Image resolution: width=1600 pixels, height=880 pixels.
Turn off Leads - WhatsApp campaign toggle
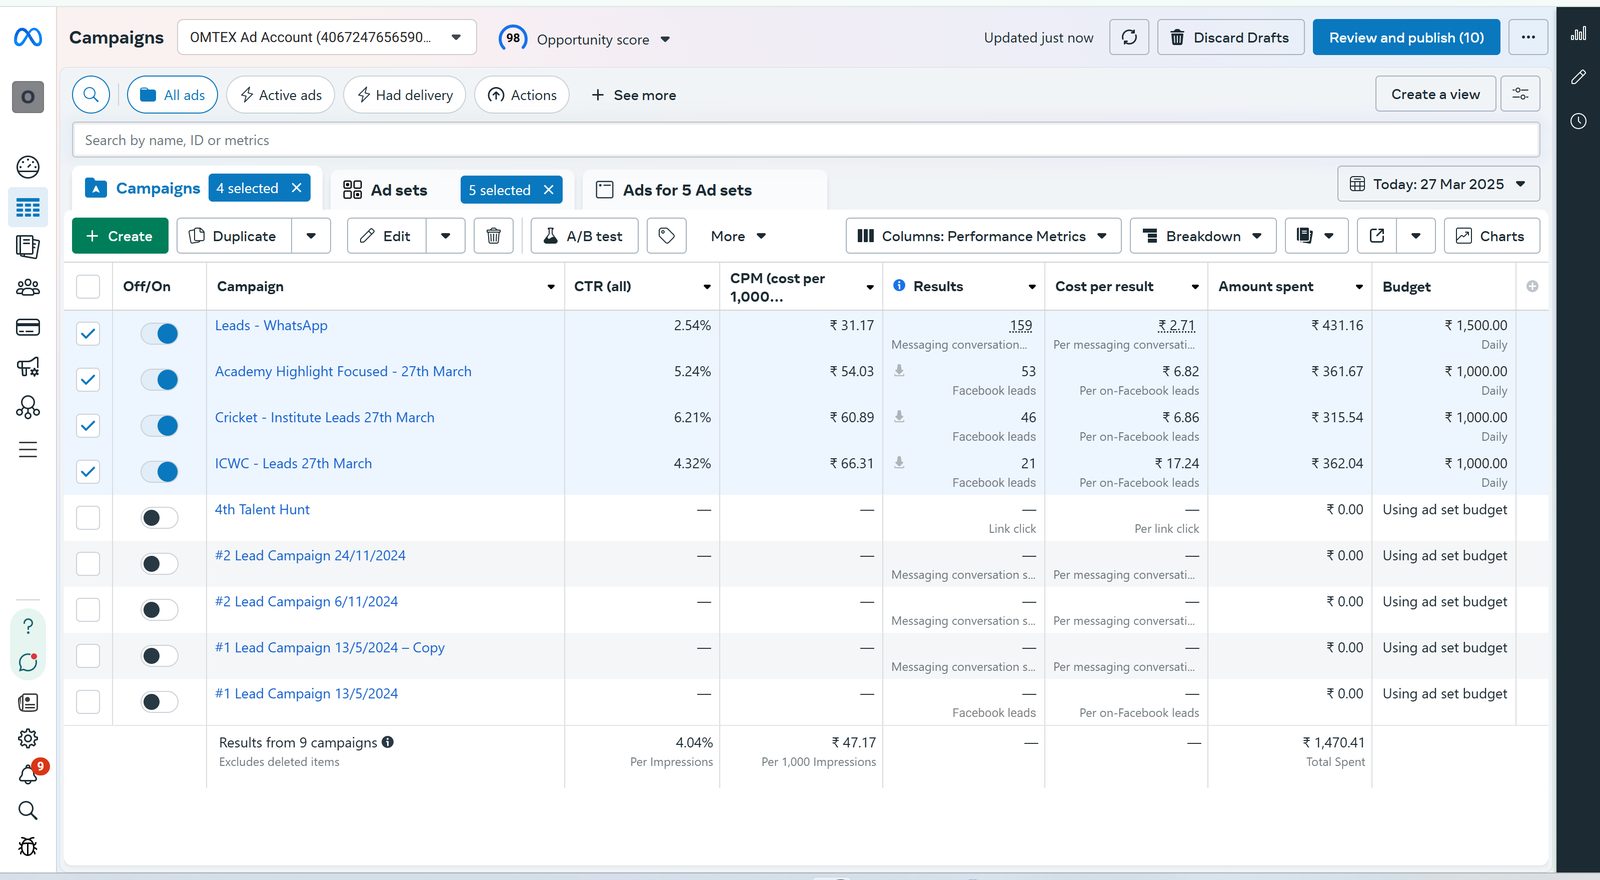pyautogui.click(x=160, y=334)
